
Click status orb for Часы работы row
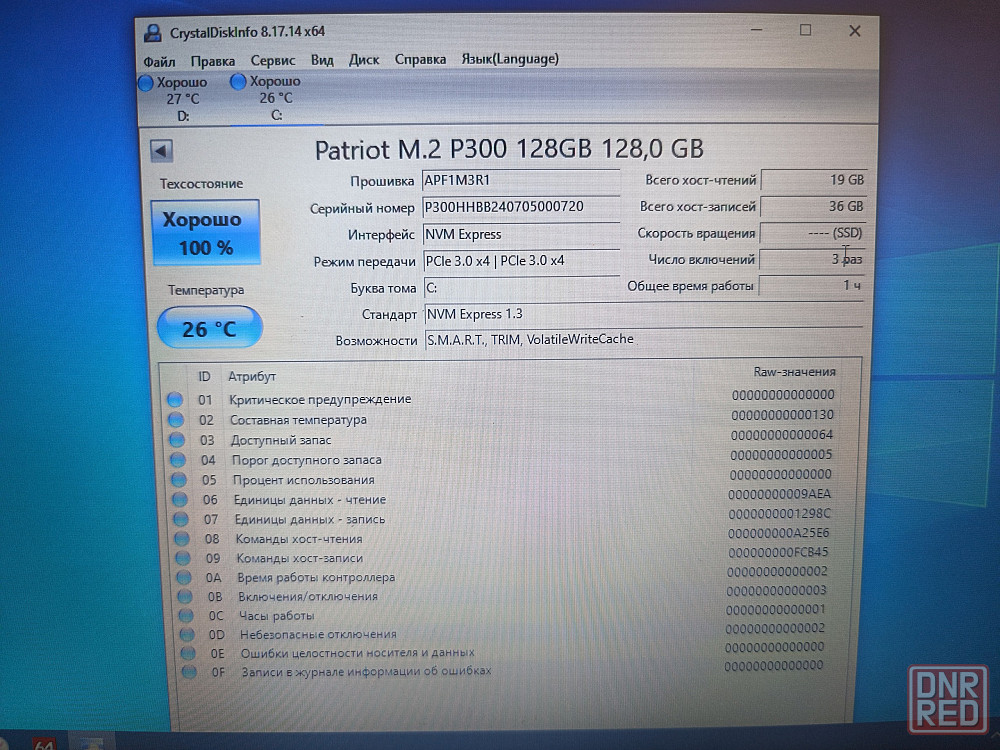(x=187, y=615)
